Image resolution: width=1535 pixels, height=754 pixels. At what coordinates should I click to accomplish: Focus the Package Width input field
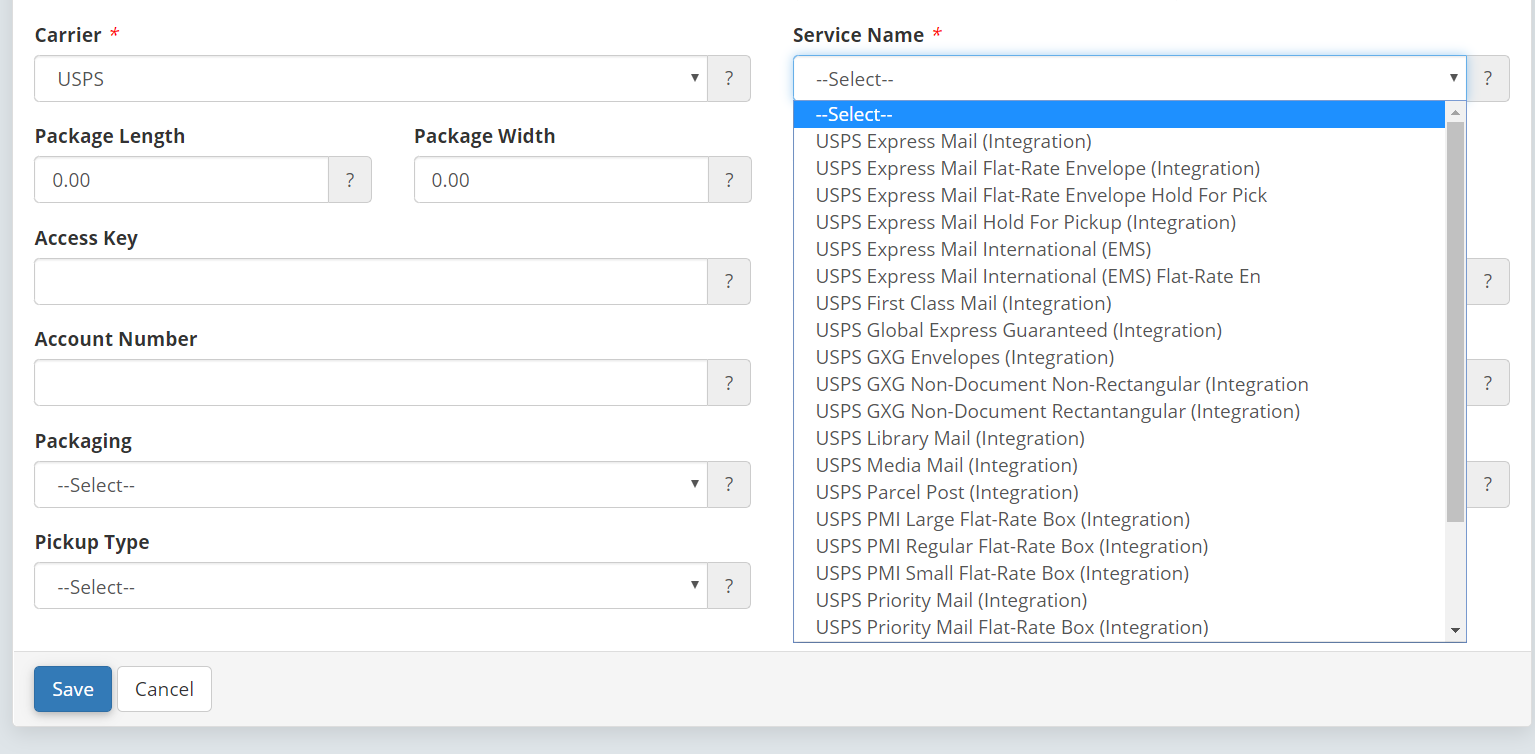(561, 180)
